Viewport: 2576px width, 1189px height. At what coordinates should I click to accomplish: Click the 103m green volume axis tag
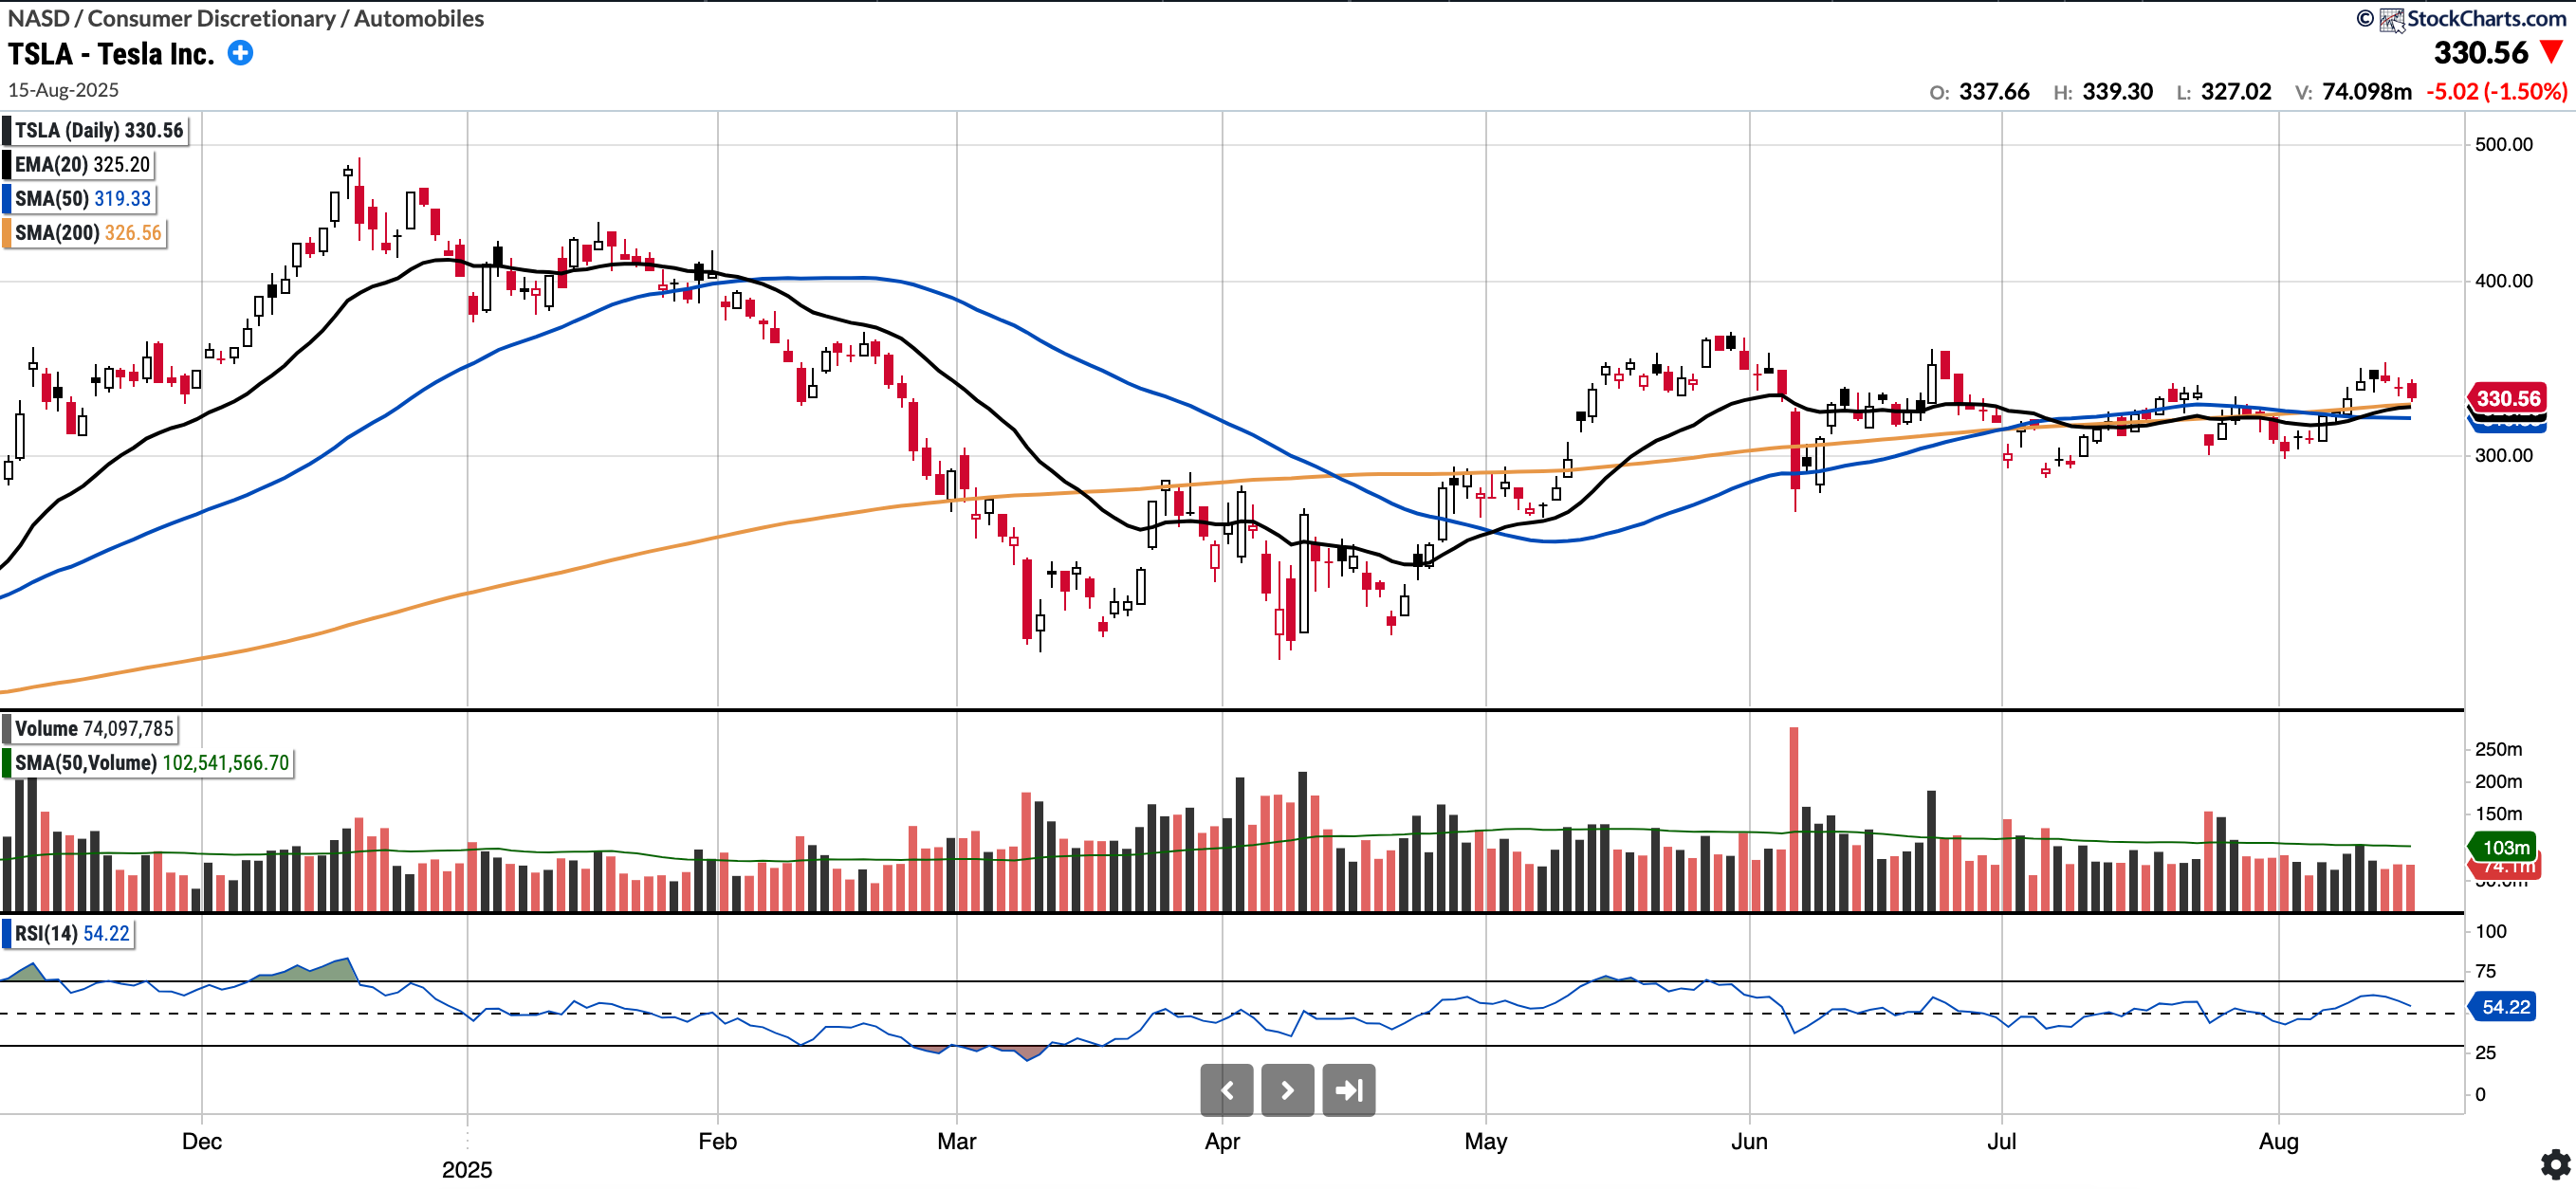pyautogui.click(x=2505, y=847)
